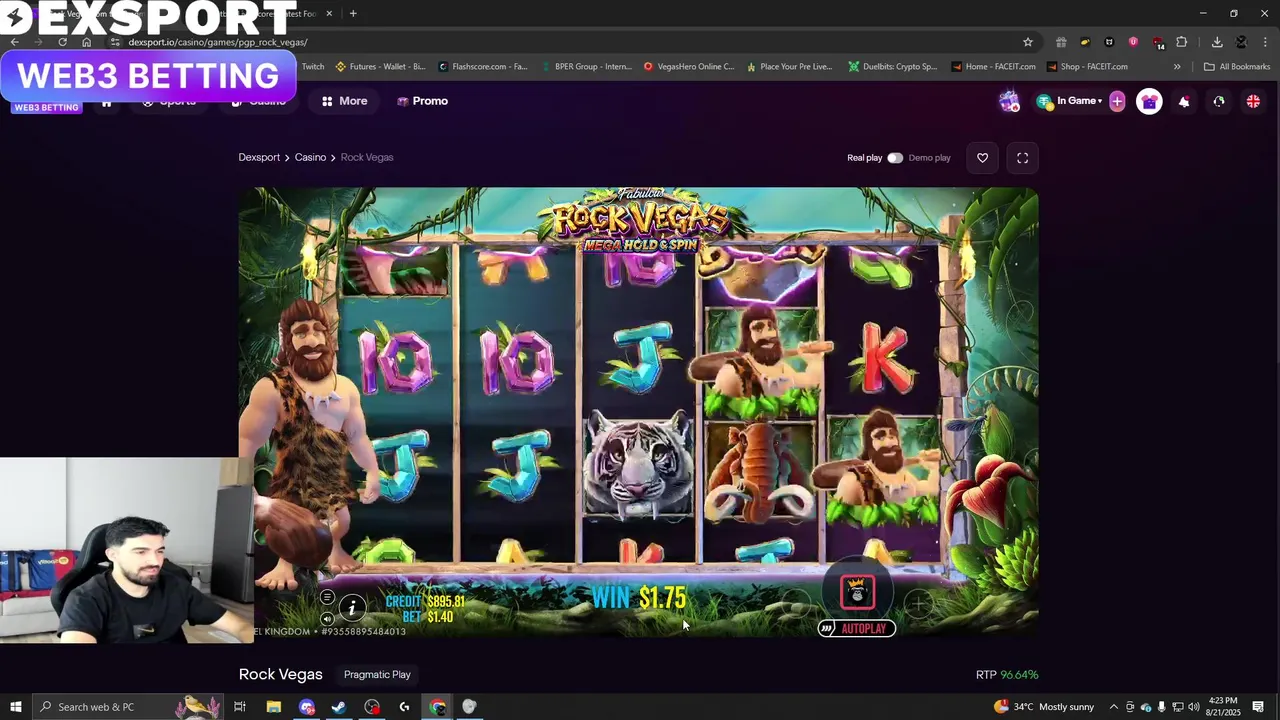Viewport: 1280px width, 720px height.
Task: Change language via the UK flag icon
Action: click(x=1252, y=101)
